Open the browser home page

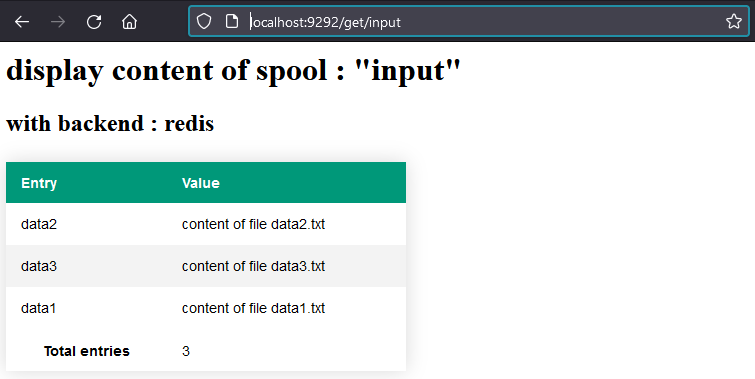(x=130, y=22)
